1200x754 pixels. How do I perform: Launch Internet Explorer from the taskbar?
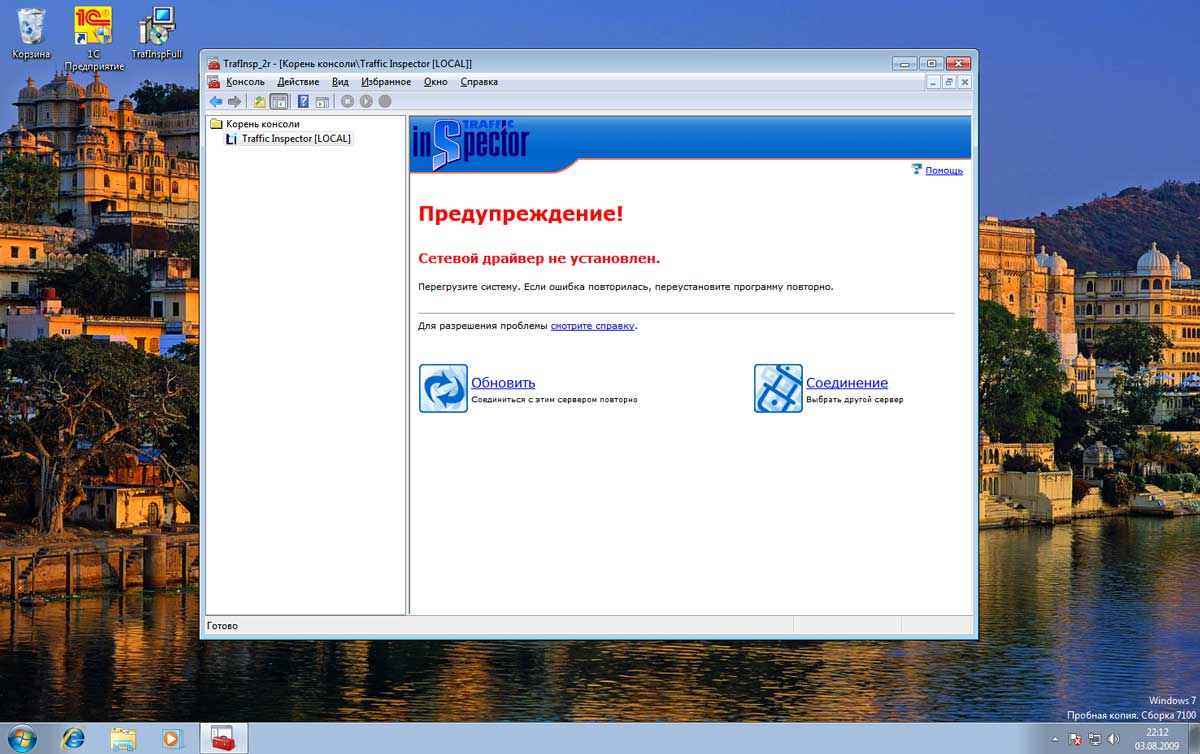pyautogui.click(x=73, y=738)
